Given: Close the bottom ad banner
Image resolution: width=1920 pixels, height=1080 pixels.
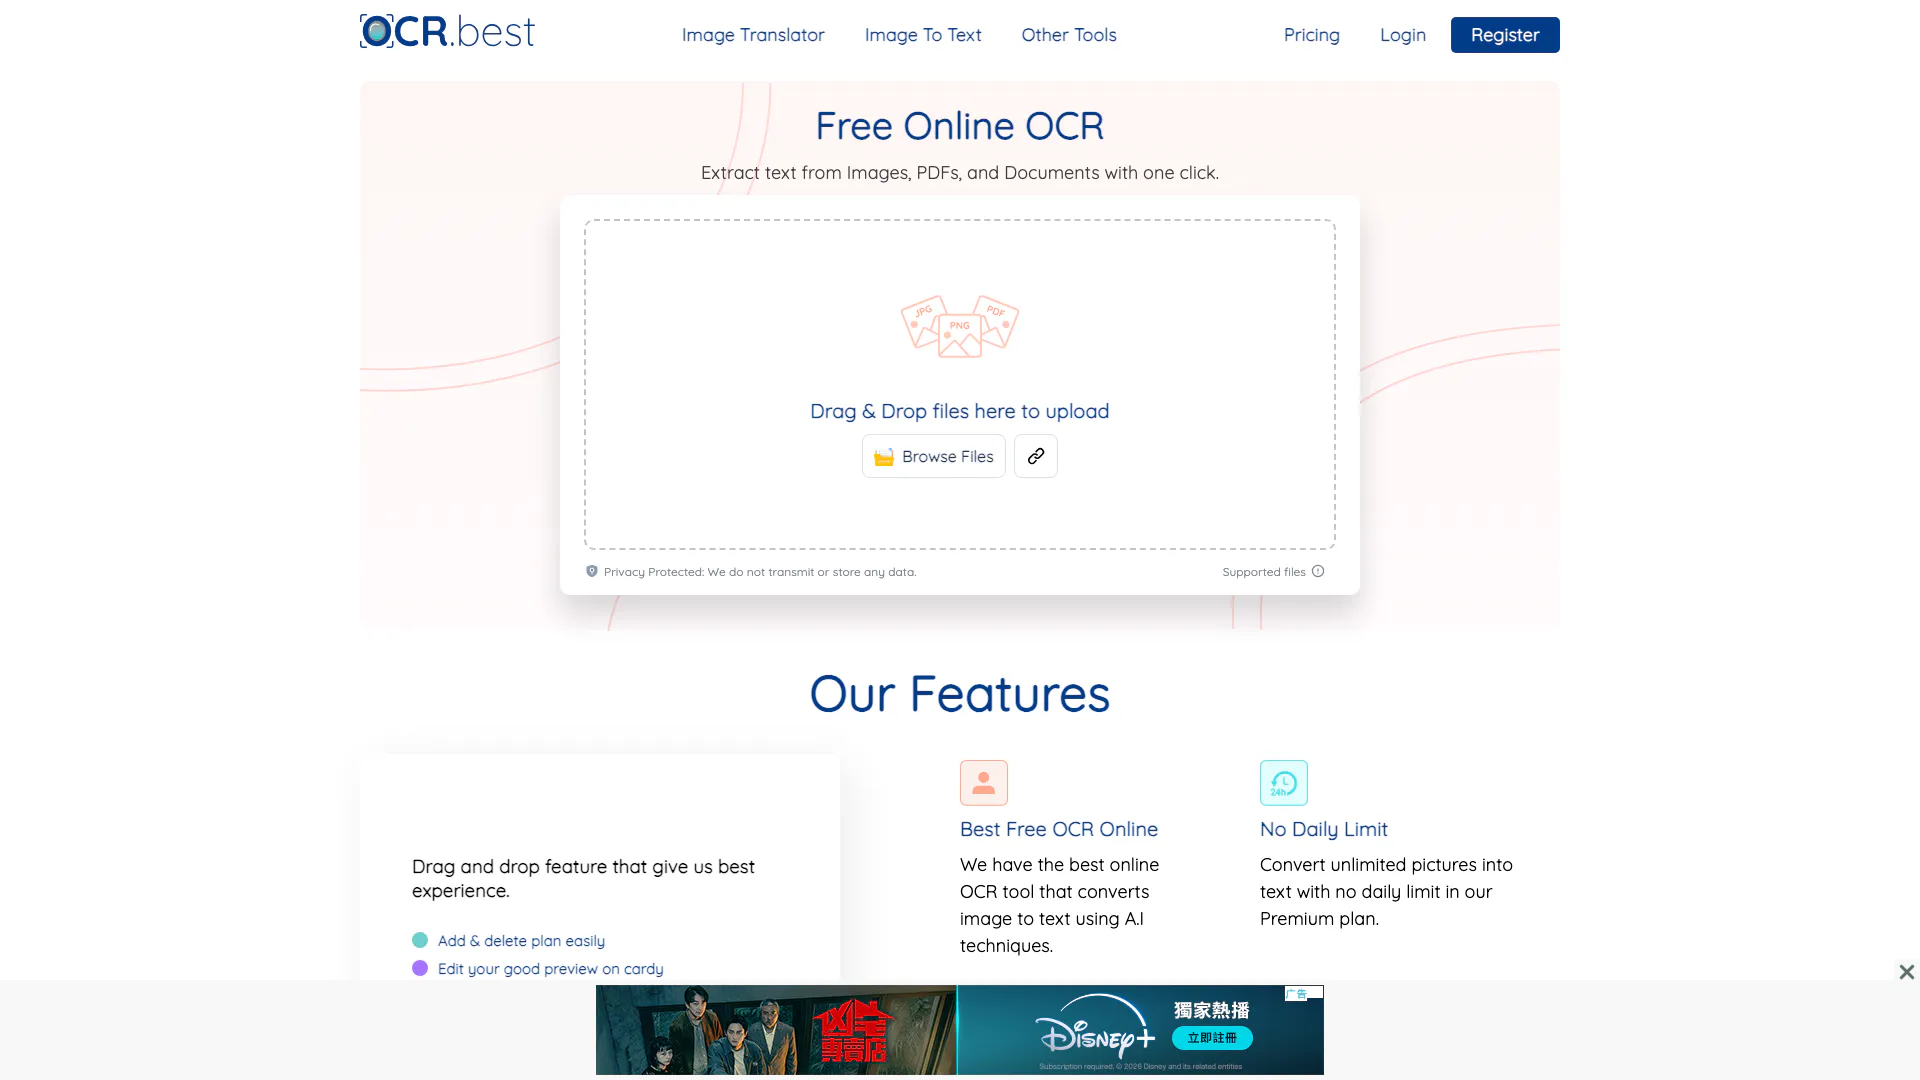Looking at the screenshot, I should coord(1906,972).
